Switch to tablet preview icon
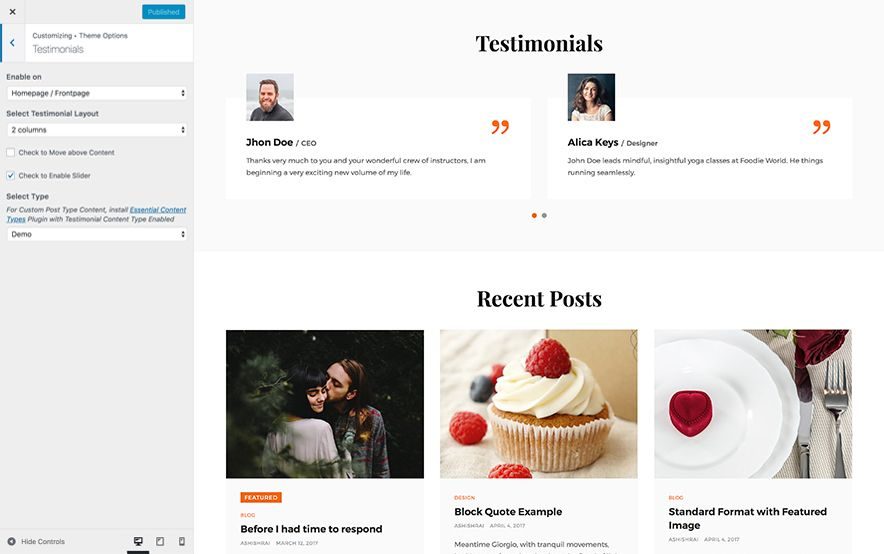 point(160,541)
